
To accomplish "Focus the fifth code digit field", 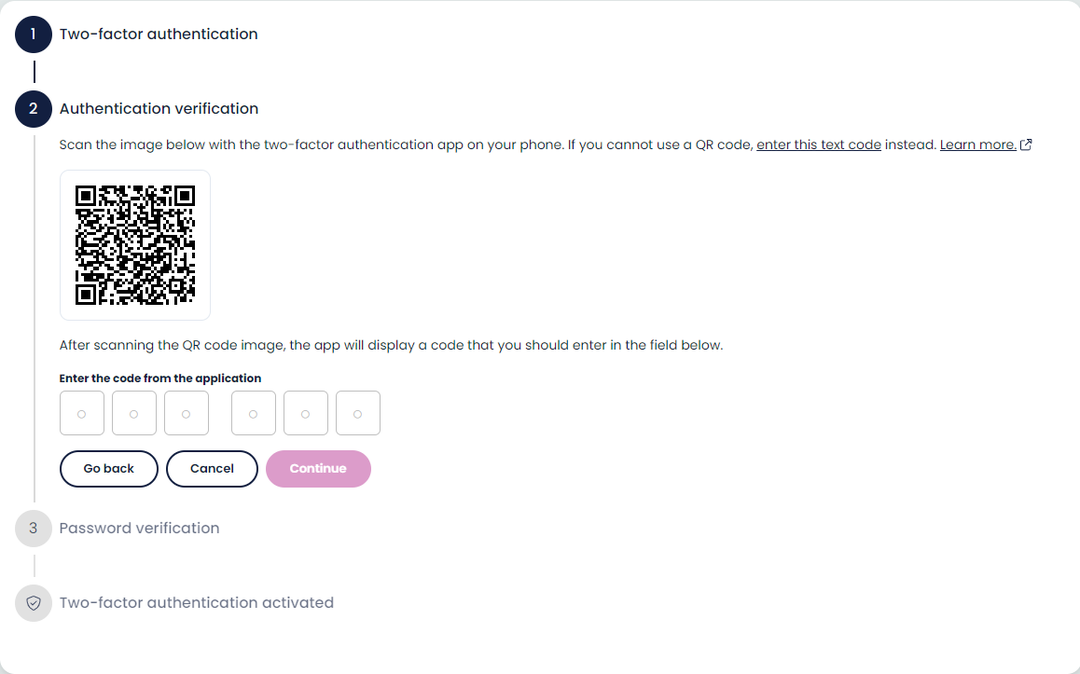I will pos(306,413).
